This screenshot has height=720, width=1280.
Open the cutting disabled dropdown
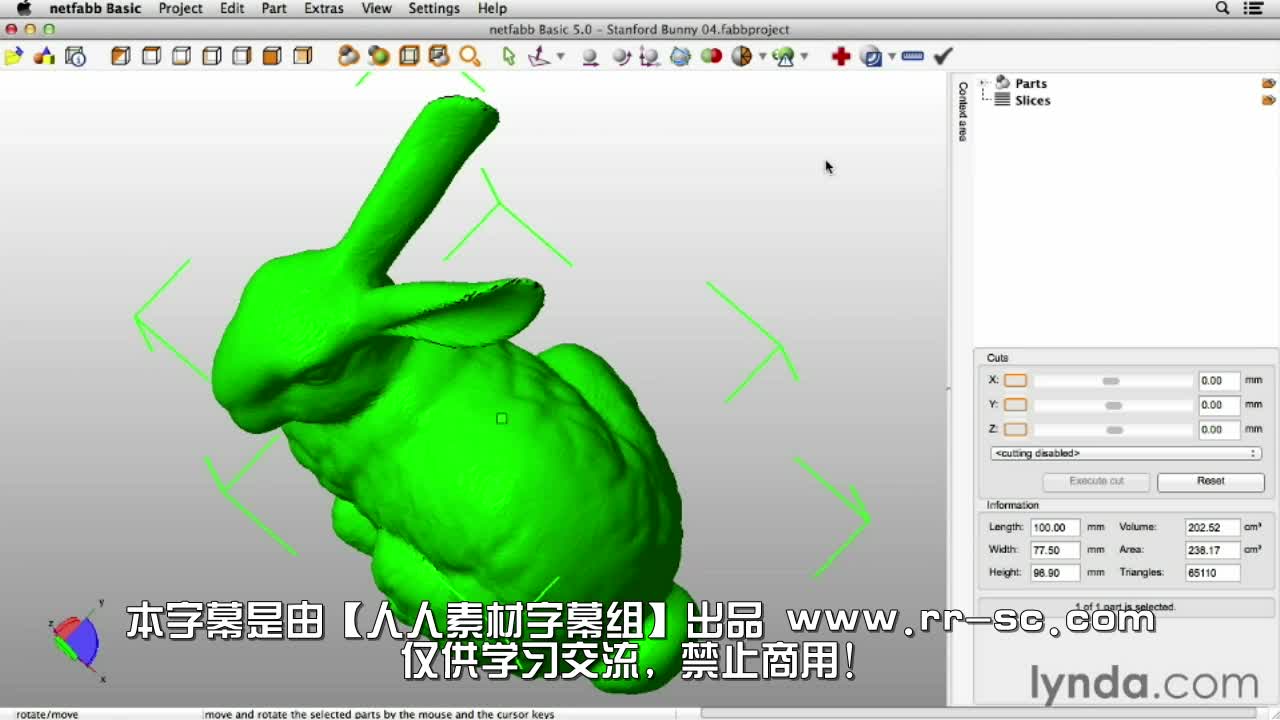tap(1125, 453)
